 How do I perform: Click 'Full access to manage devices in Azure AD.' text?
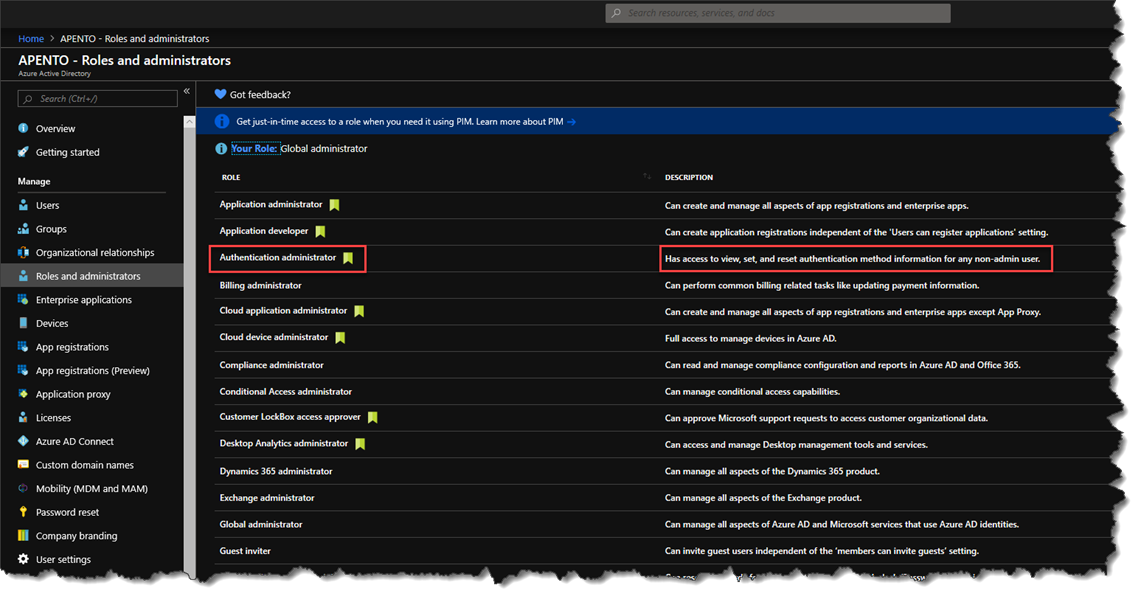750,338
